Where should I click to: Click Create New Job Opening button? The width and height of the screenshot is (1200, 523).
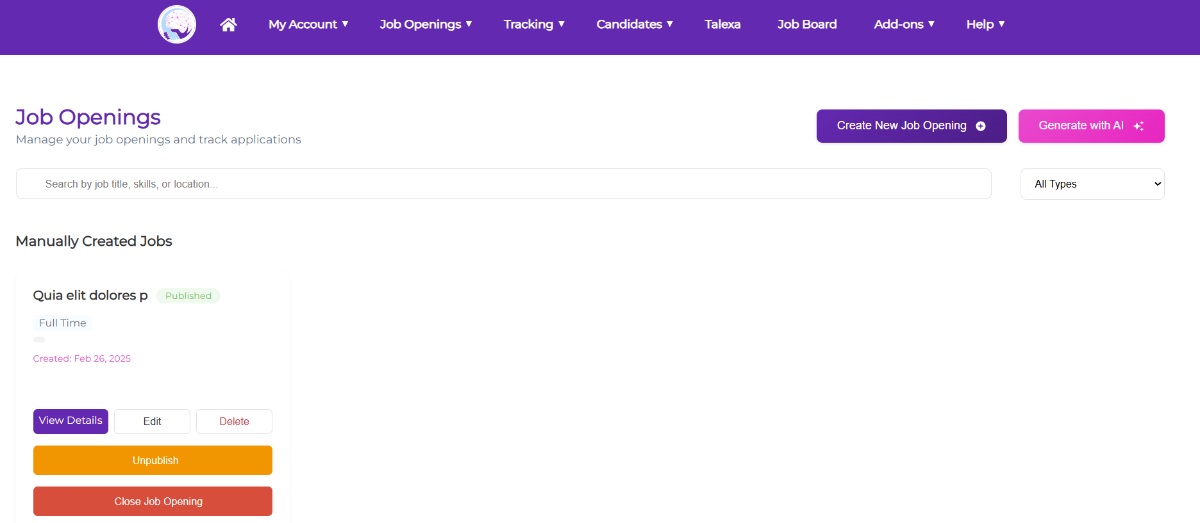coord(911,126)
